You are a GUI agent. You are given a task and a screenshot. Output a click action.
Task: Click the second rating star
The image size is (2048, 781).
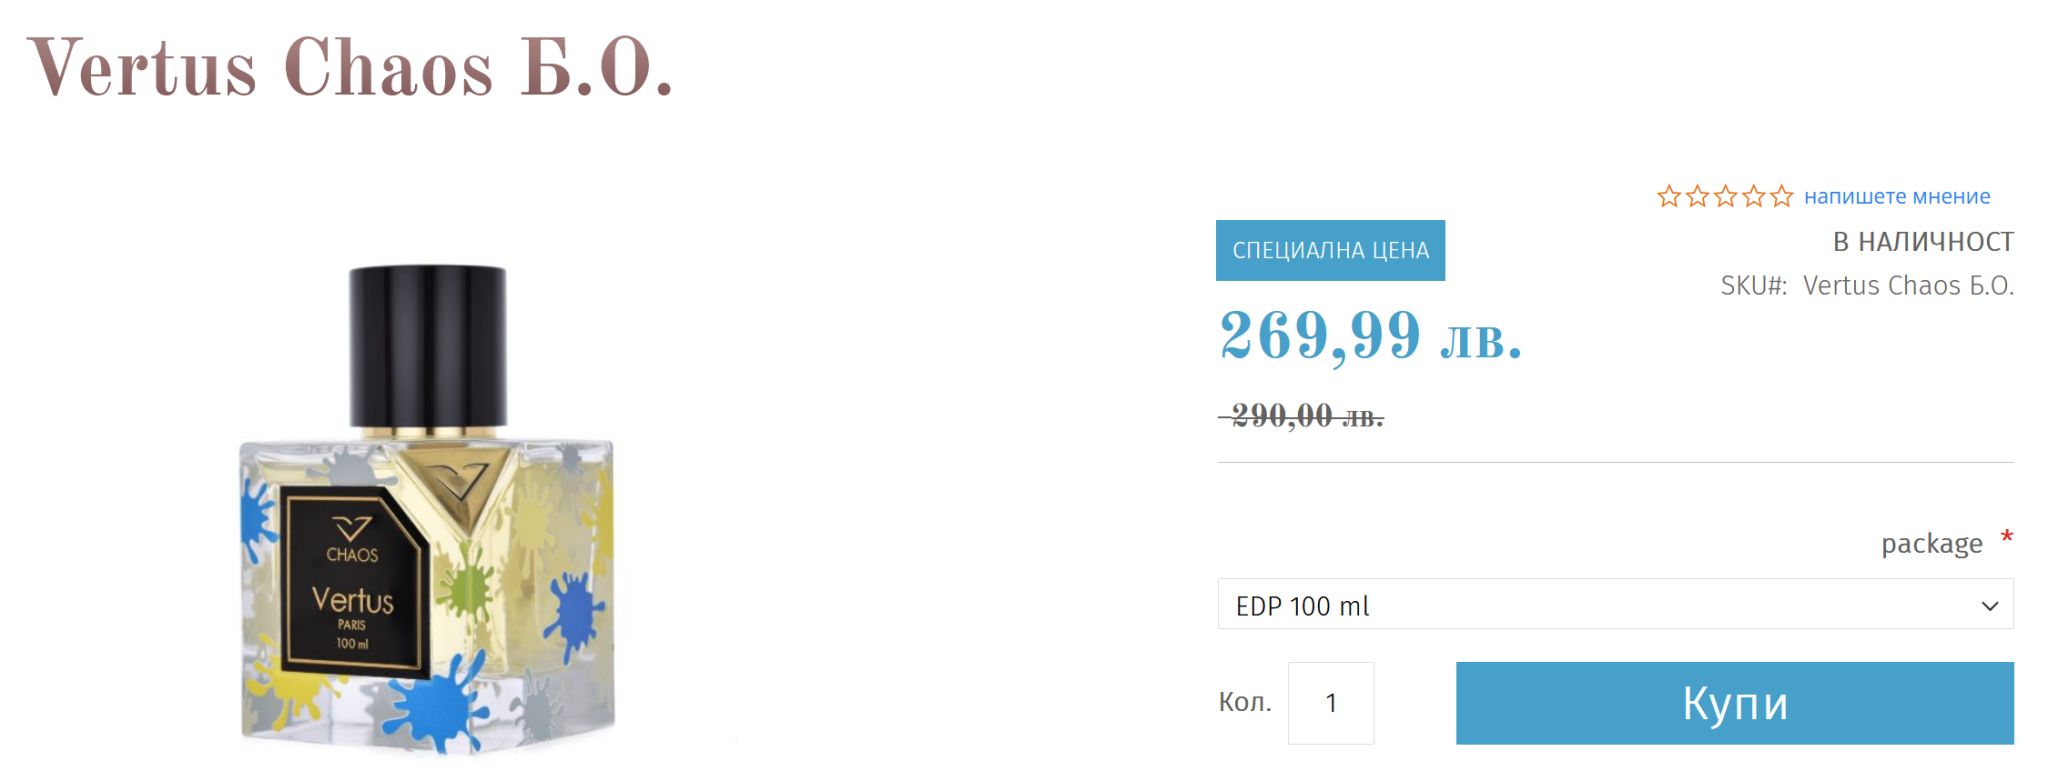pyautogui.click(x=1697, y=197)
